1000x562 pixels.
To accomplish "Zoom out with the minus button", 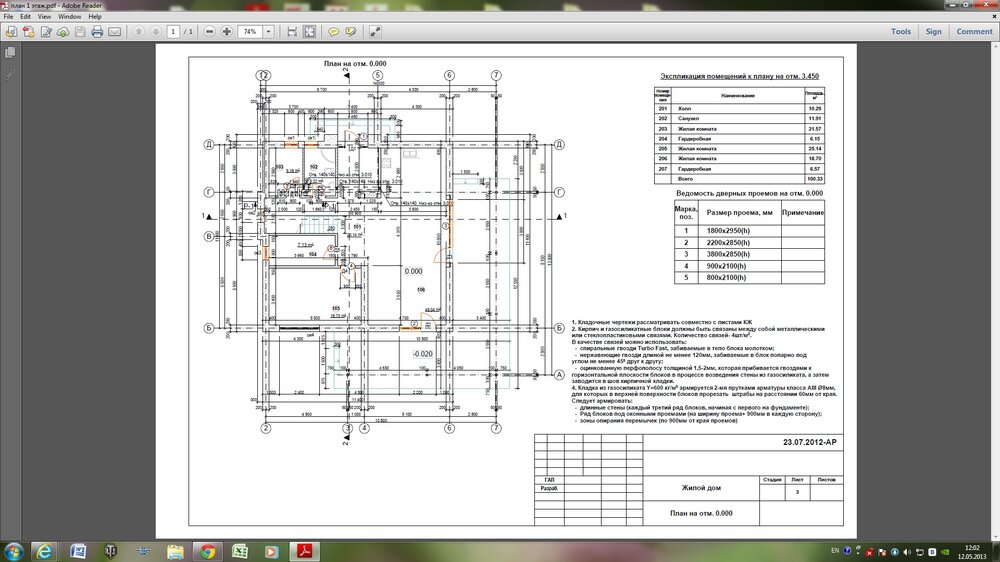I will pyautogui.click(x=210, y=32).
